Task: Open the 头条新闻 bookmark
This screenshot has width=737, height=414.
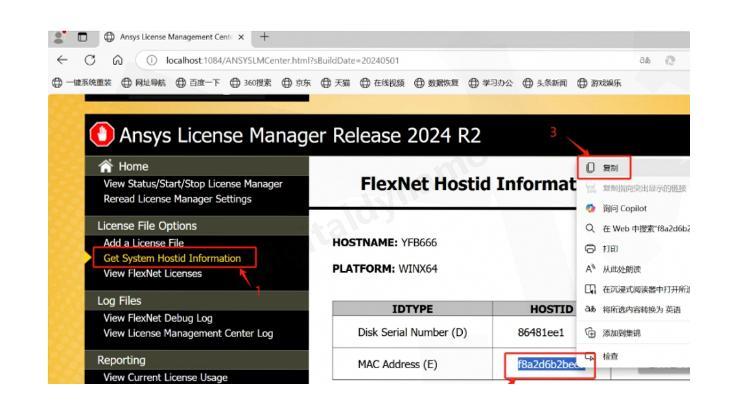Action: click(545, 83)
